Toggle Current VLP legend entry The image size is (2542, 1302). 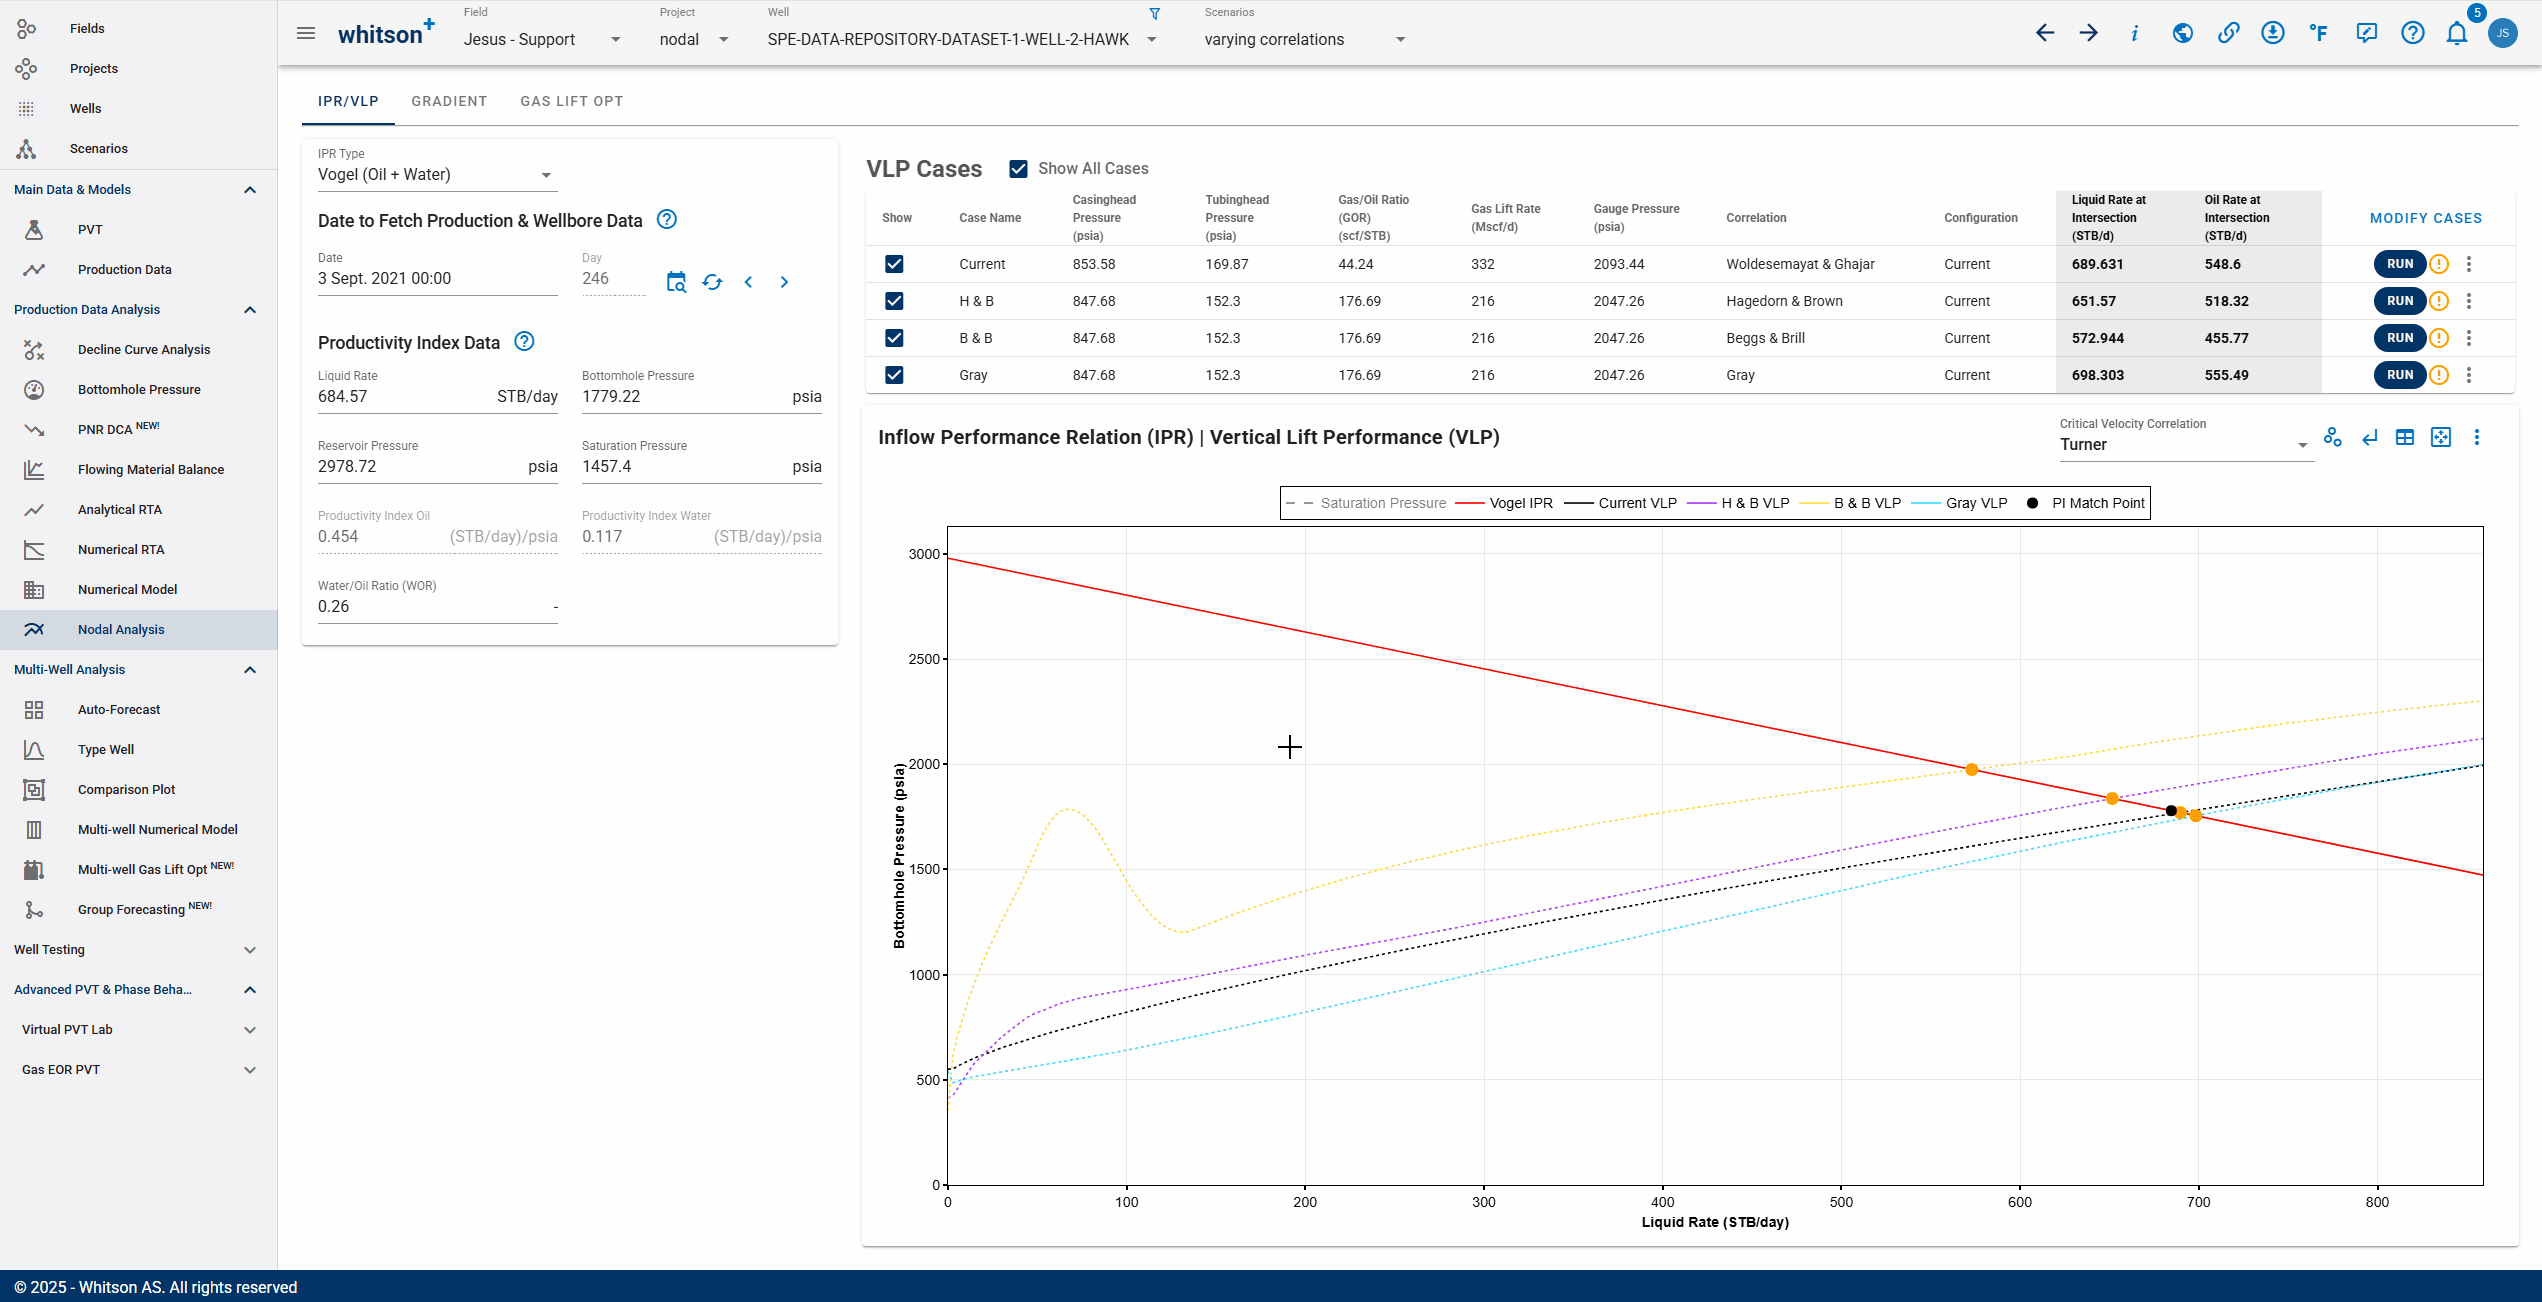tap(1621, 503)
